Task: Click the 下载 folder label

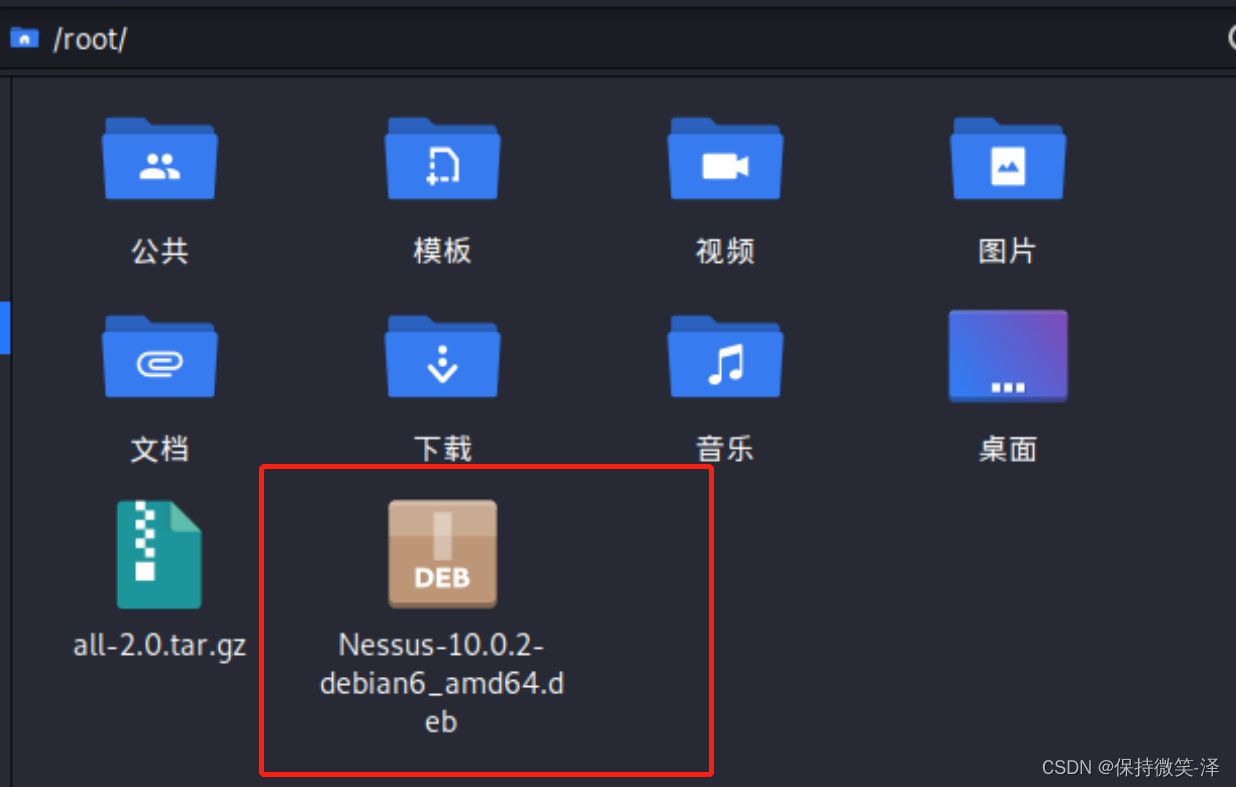Action: (443, 449)
